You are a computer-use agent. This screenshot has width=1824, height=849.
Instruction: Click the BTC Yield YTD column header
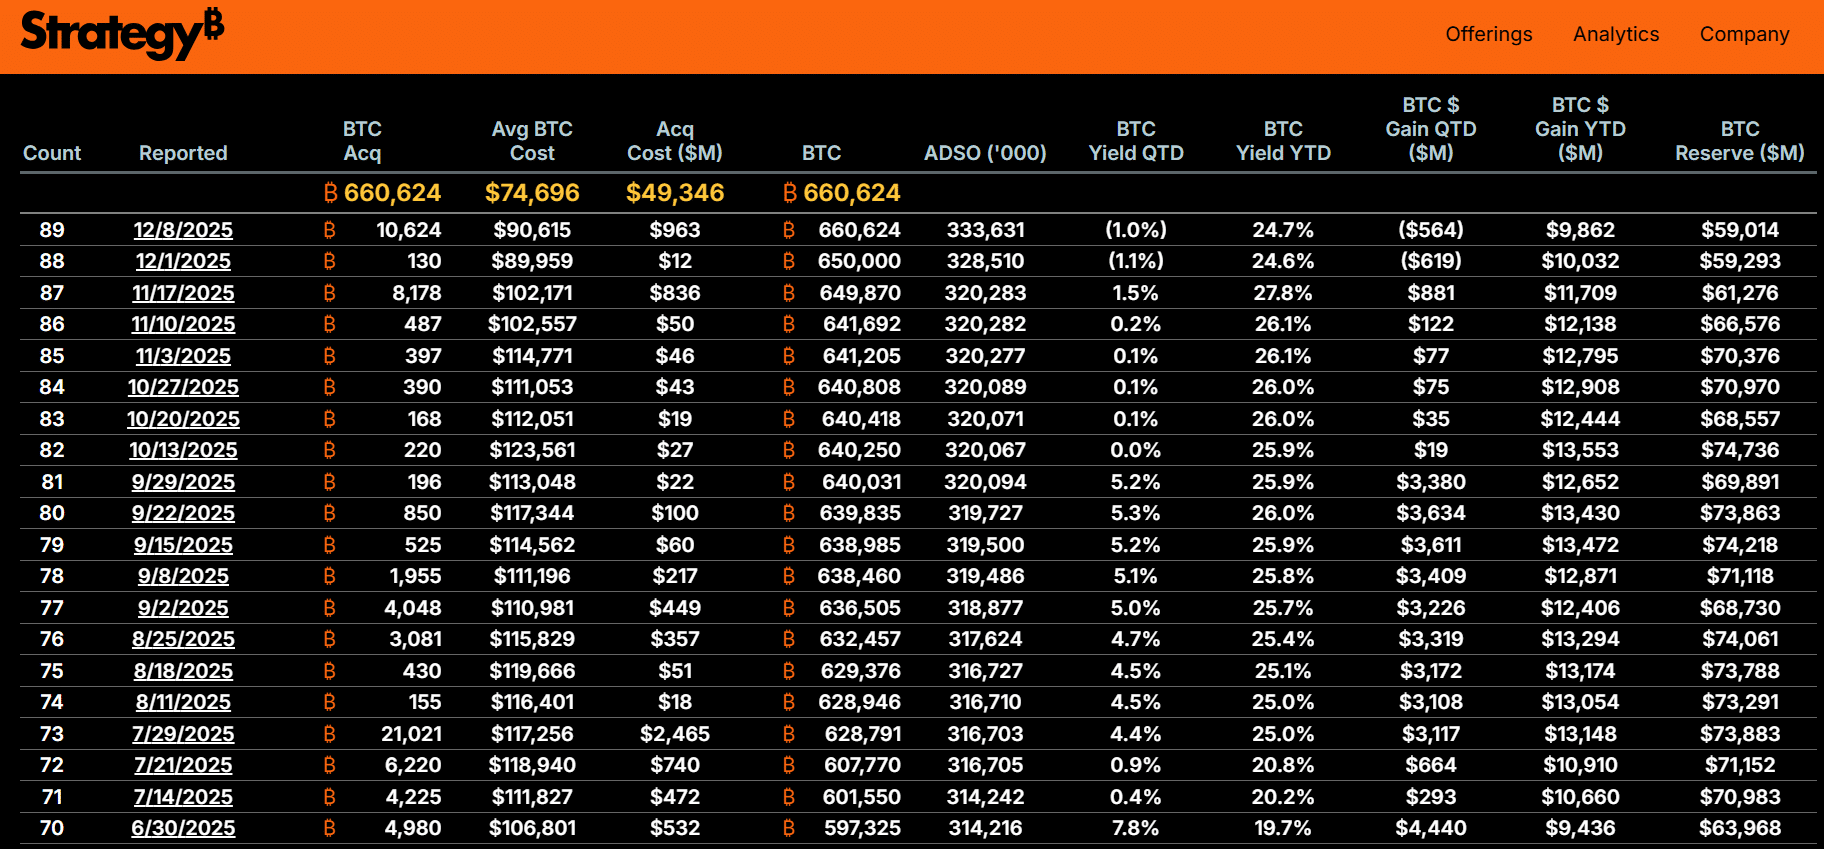pyautogui.click(x=1283, y=141)
